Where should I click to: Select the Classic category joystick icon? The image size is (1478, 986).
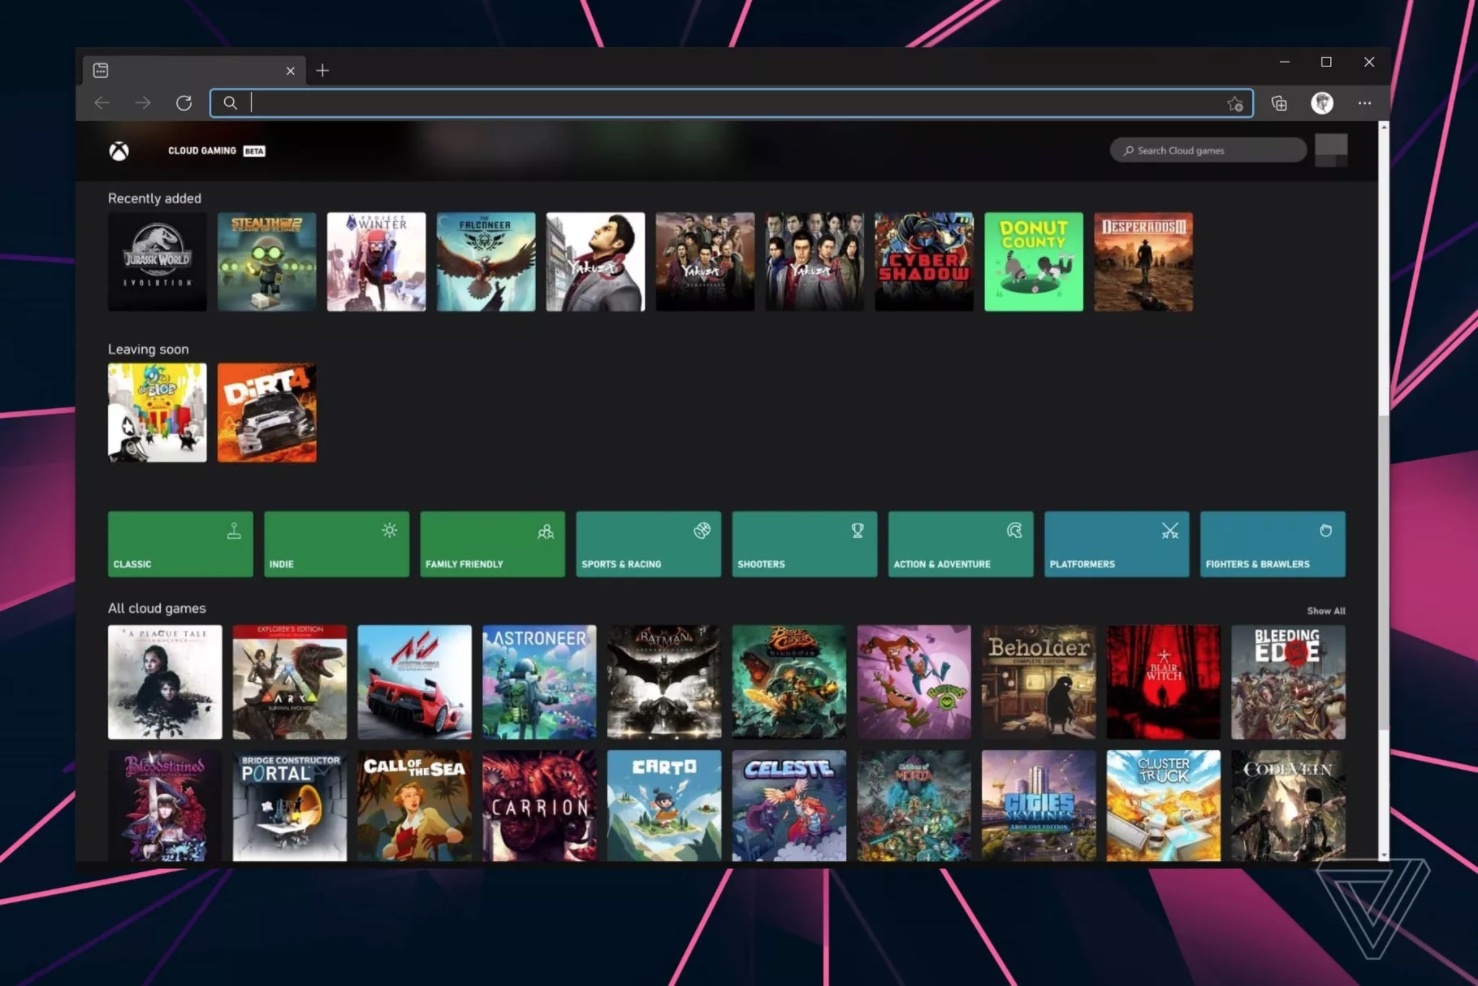[232, 530]
